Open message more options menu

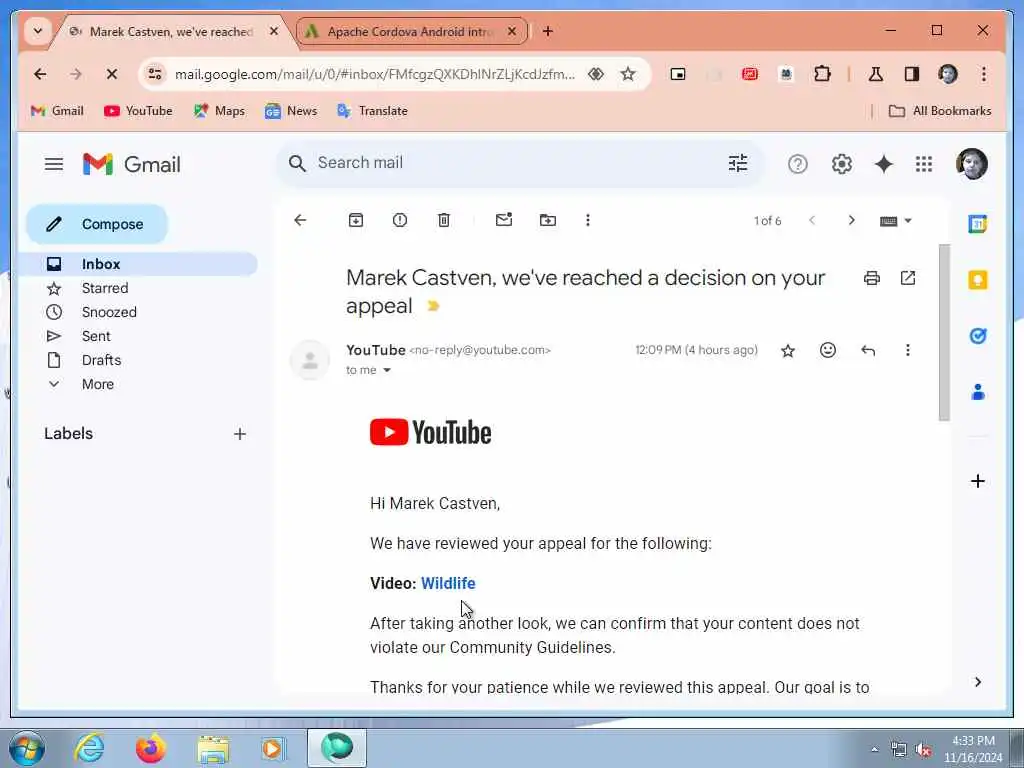pos(908,351)
